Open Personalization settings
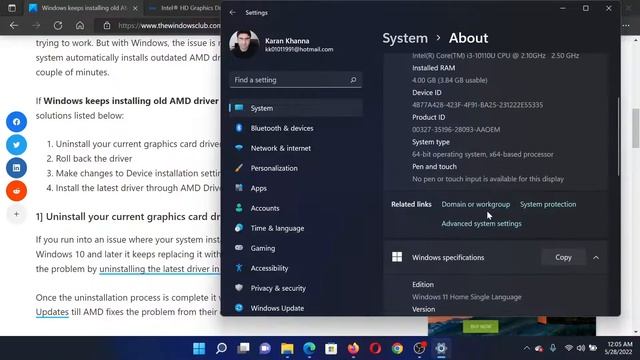The height and width of the screenshot is (360, 640). tap(296, 168)
